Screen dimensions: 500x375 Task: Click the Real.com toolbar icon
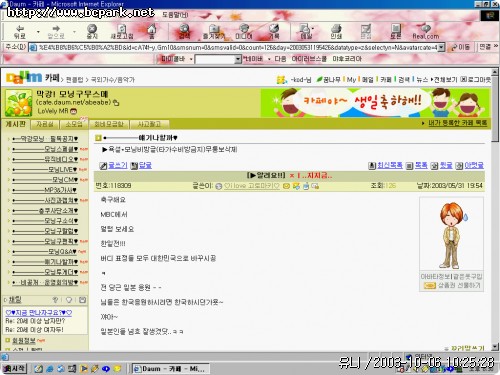pyautogui.click(x=426, y=32)
